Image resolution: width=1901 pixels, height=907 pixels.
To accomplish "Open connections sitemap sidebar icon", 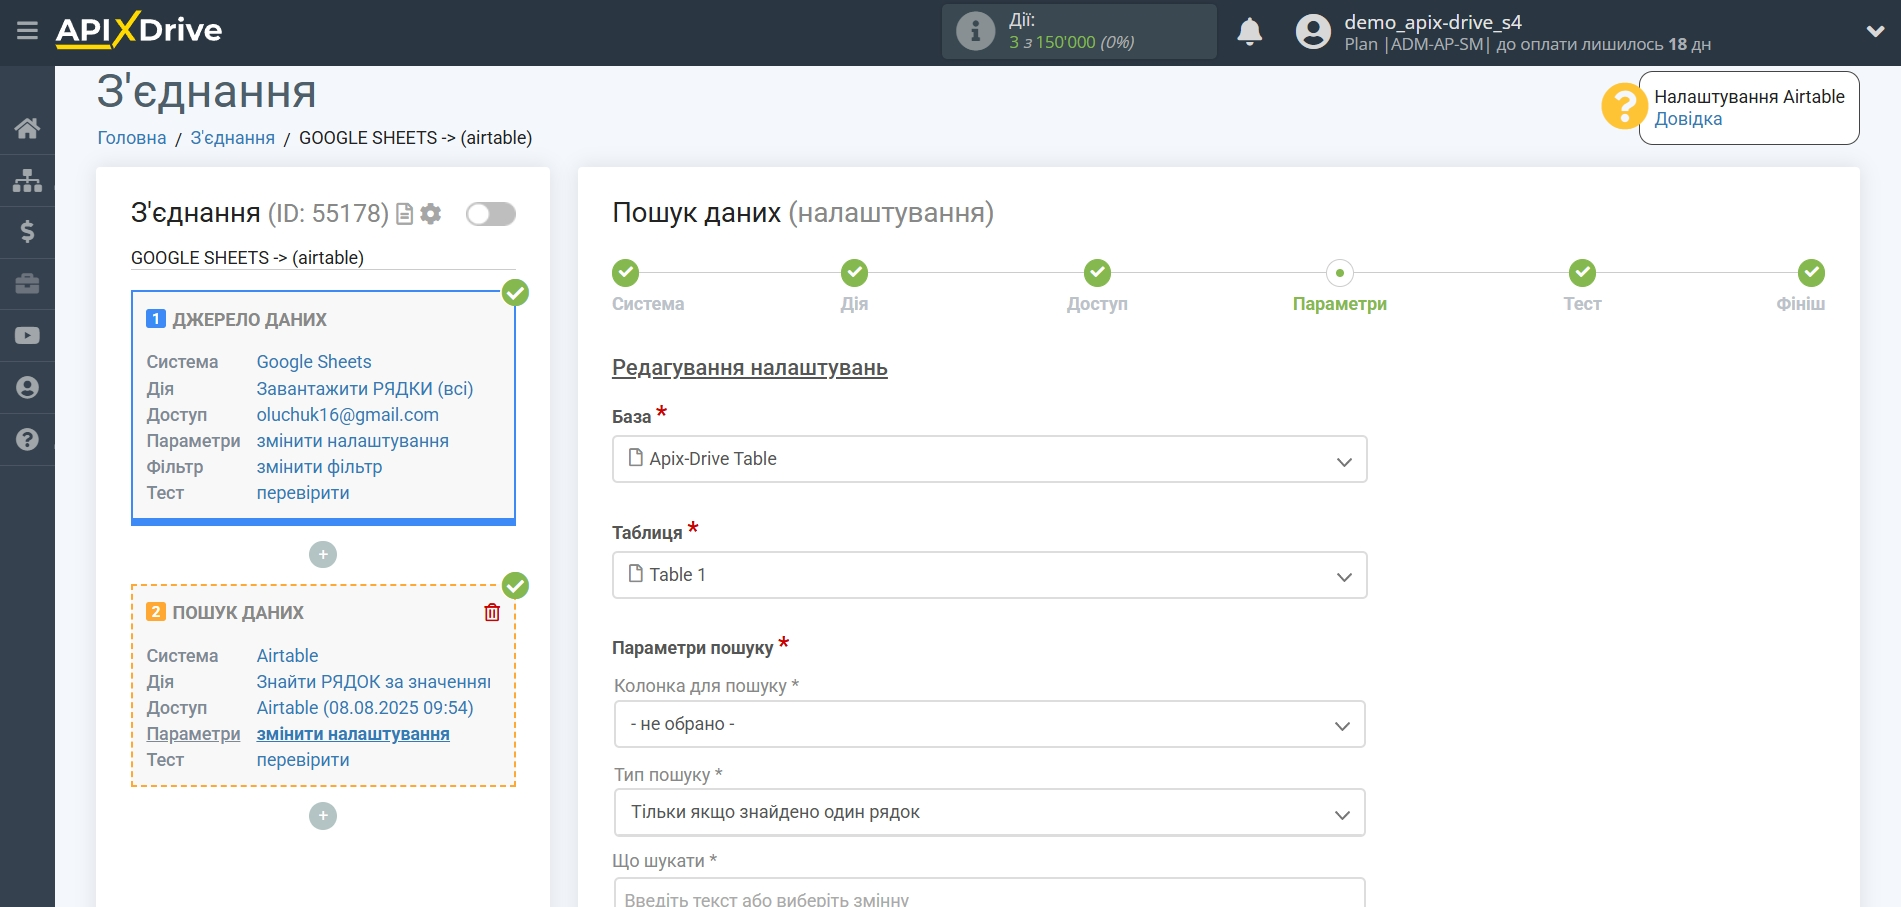I will click(x=27, y=180).
